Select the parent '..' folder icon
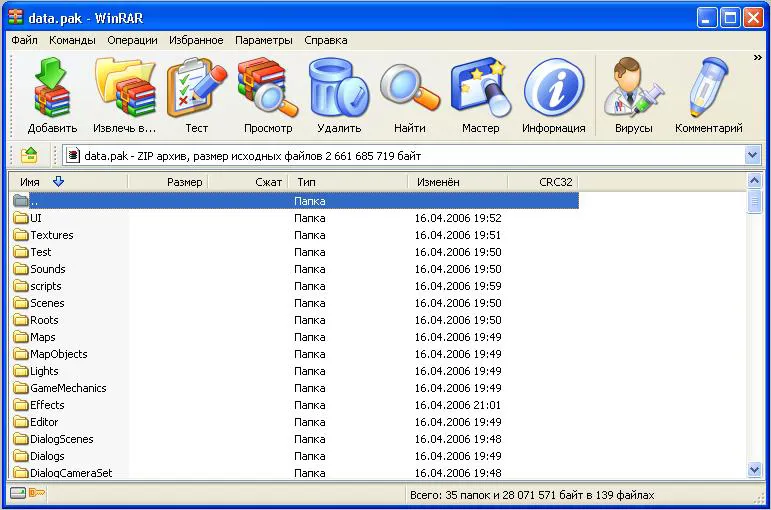The image size is (771, 510). pos(21,201)
